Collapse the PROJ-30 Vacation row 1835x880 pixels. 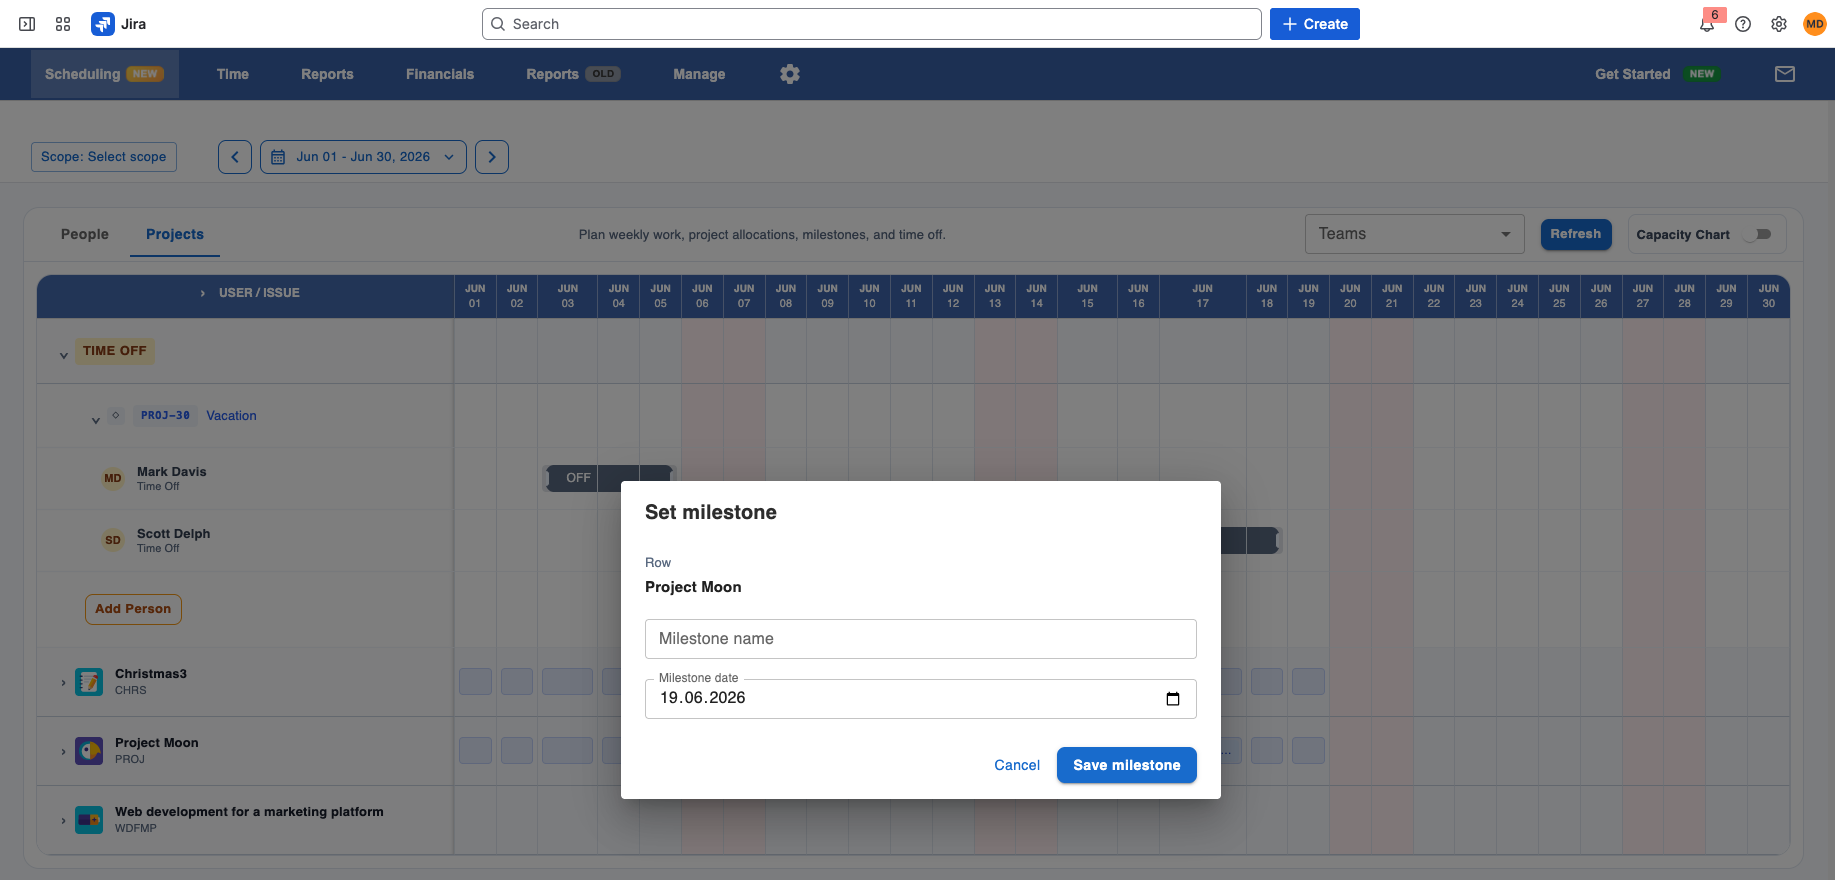pyautogui.click(x=96, y=420)
